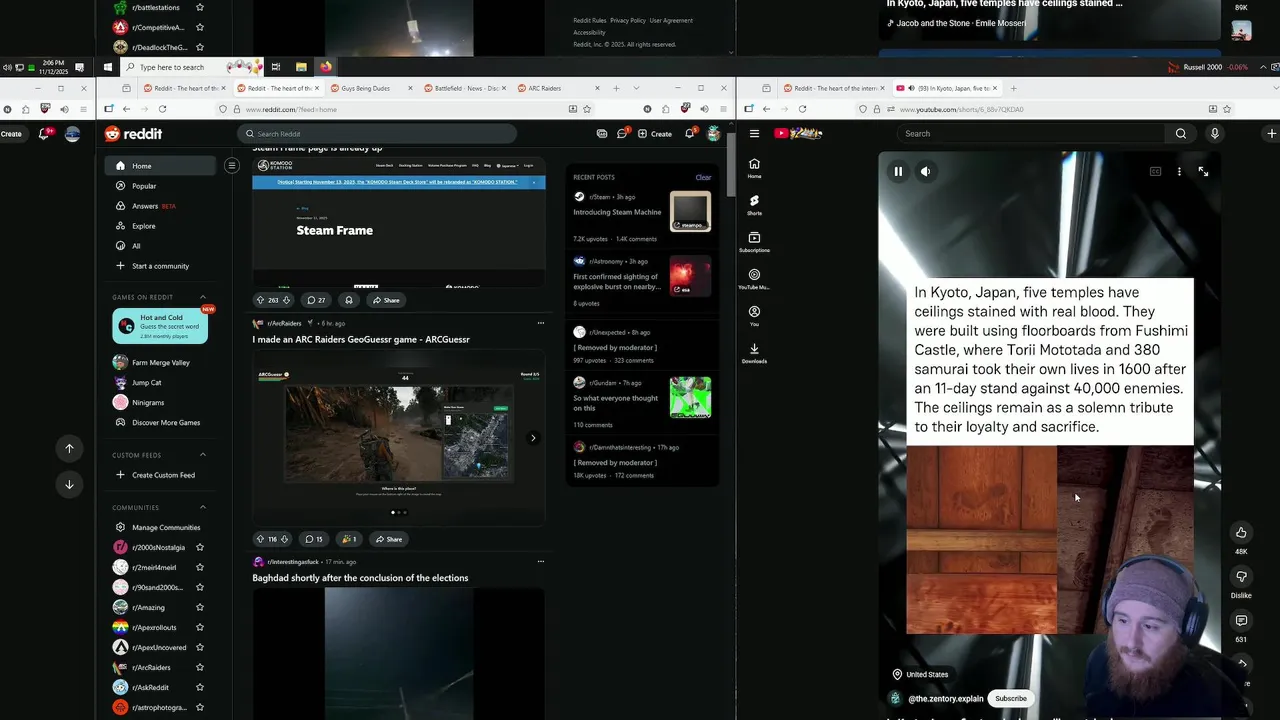Enter fullscreen on the YouTube short
Image resolution: width=1280 pixels, height=720 pixels.
pyautogui.click(x=1203, y=172)
